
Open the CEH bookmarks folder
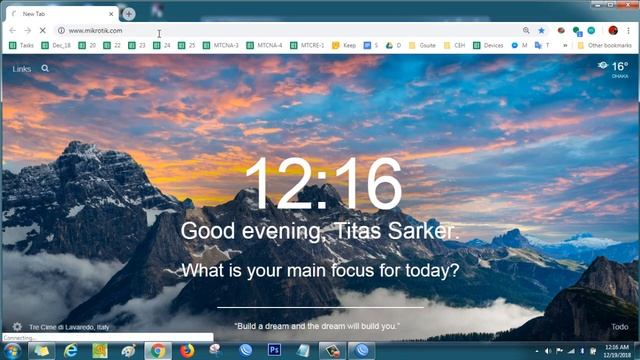(x=455, y=45)
